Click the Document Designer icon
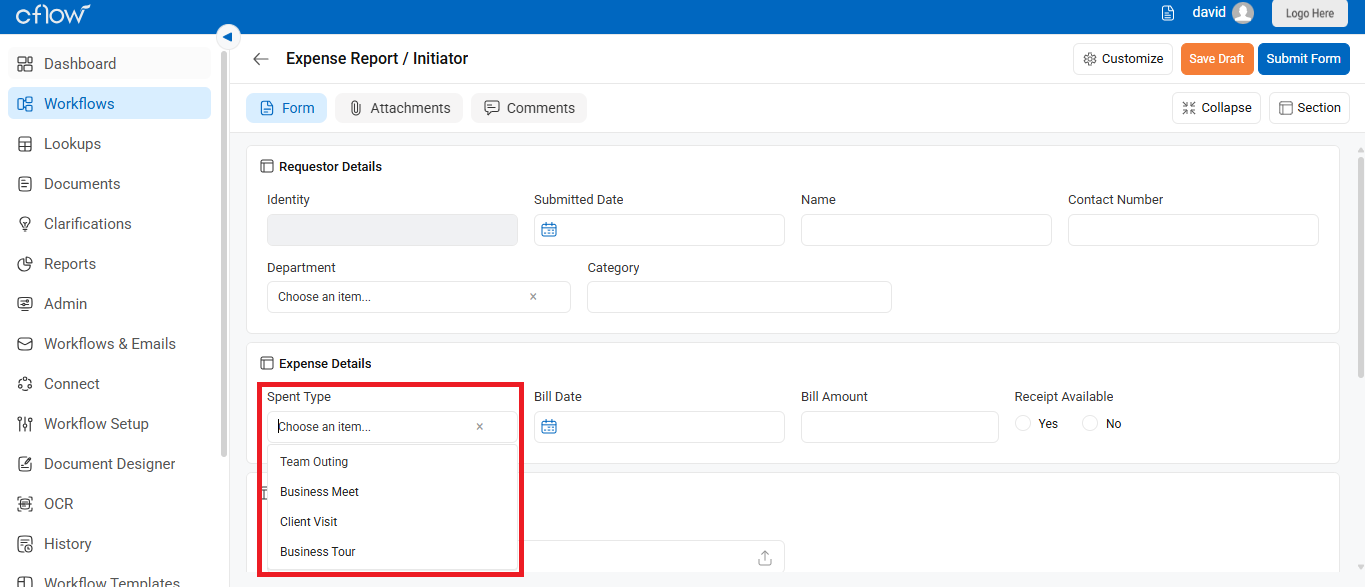1365x587 pixels. click(x=25, y=463)
